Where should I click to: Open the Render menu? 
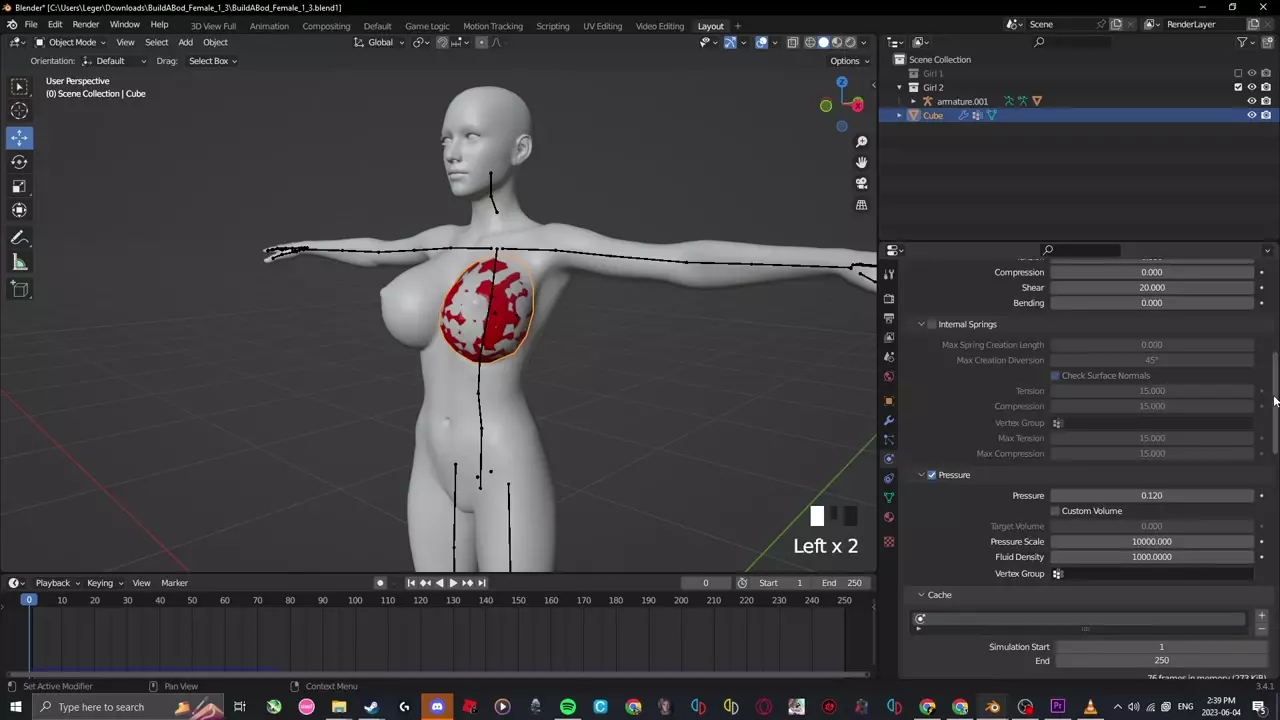click(x=85, y=24)
